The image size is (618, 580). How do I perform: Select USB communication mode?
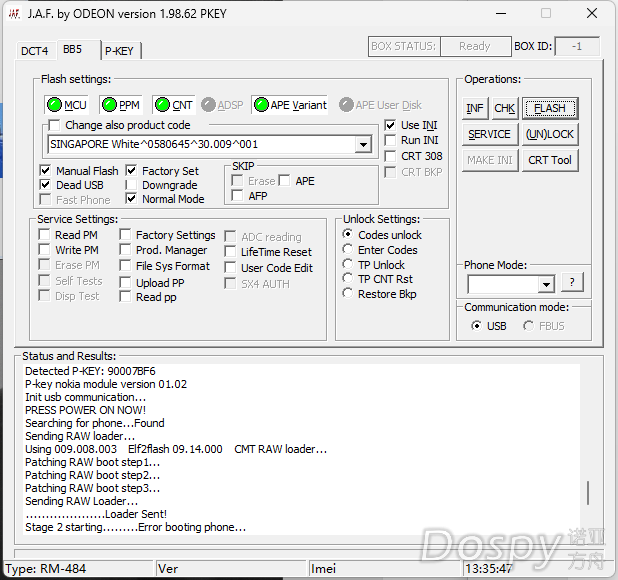pyautogui.click(x=477, y=326)
